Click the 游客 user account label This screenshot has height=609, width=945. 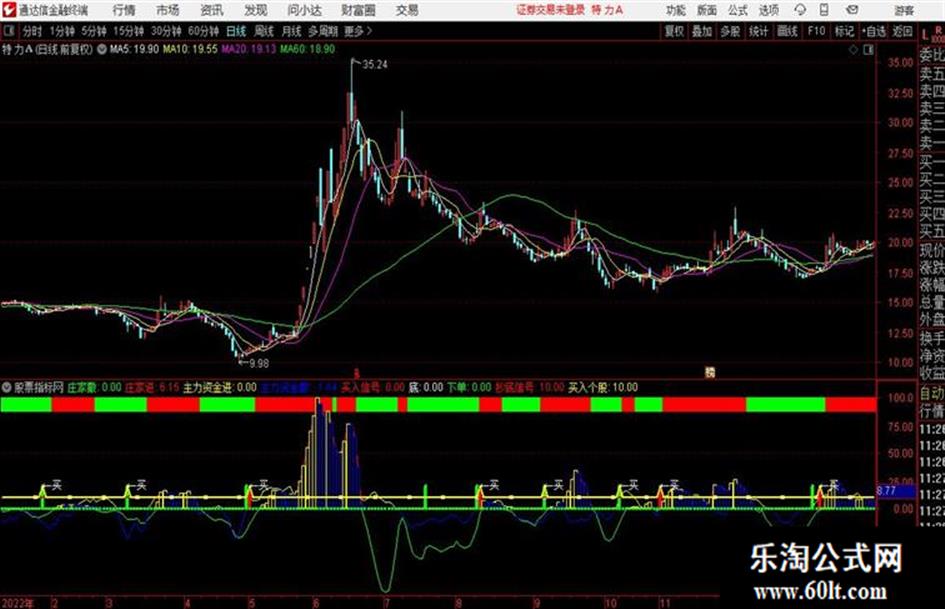point(904,10)
